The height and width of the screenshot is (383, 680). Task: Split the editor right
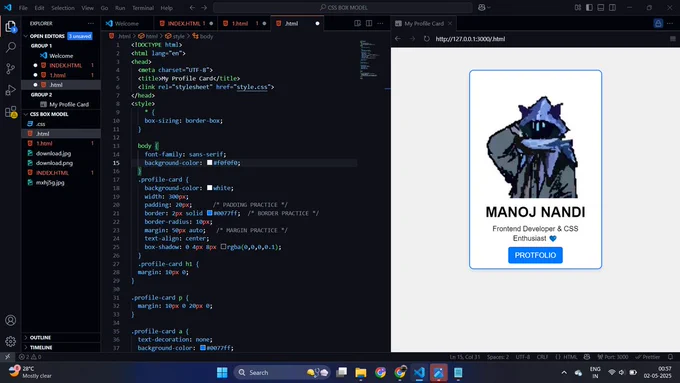click(x=369, y=23)
